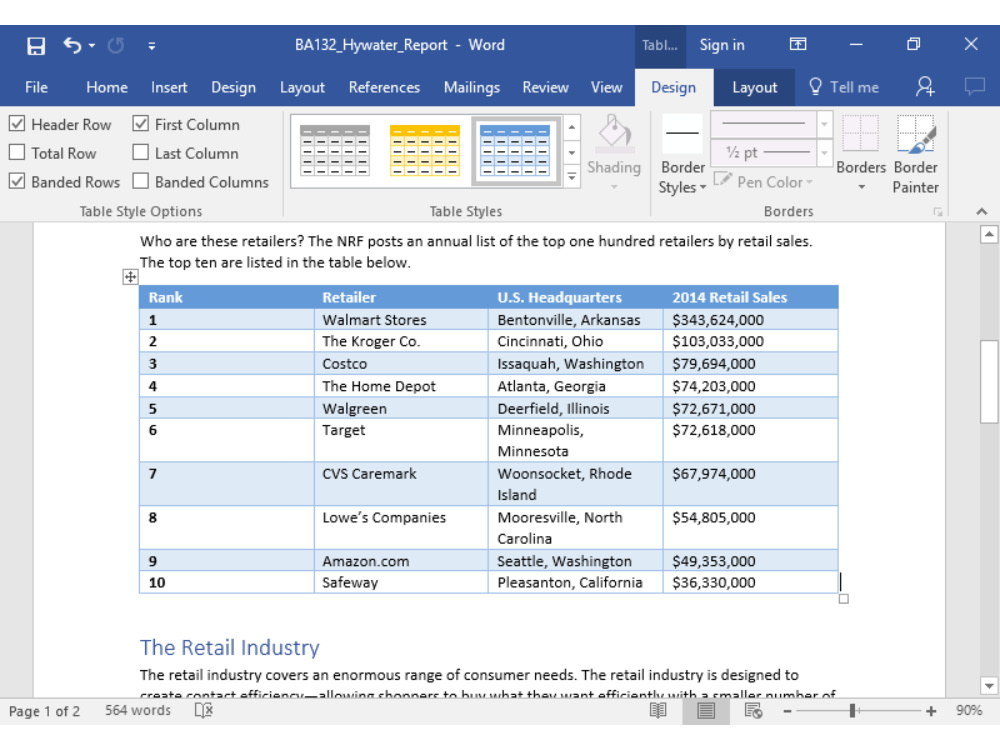The image size is (1000, 750).
Task: Show previous row of table styles
Action: click(x=572, y=128)
